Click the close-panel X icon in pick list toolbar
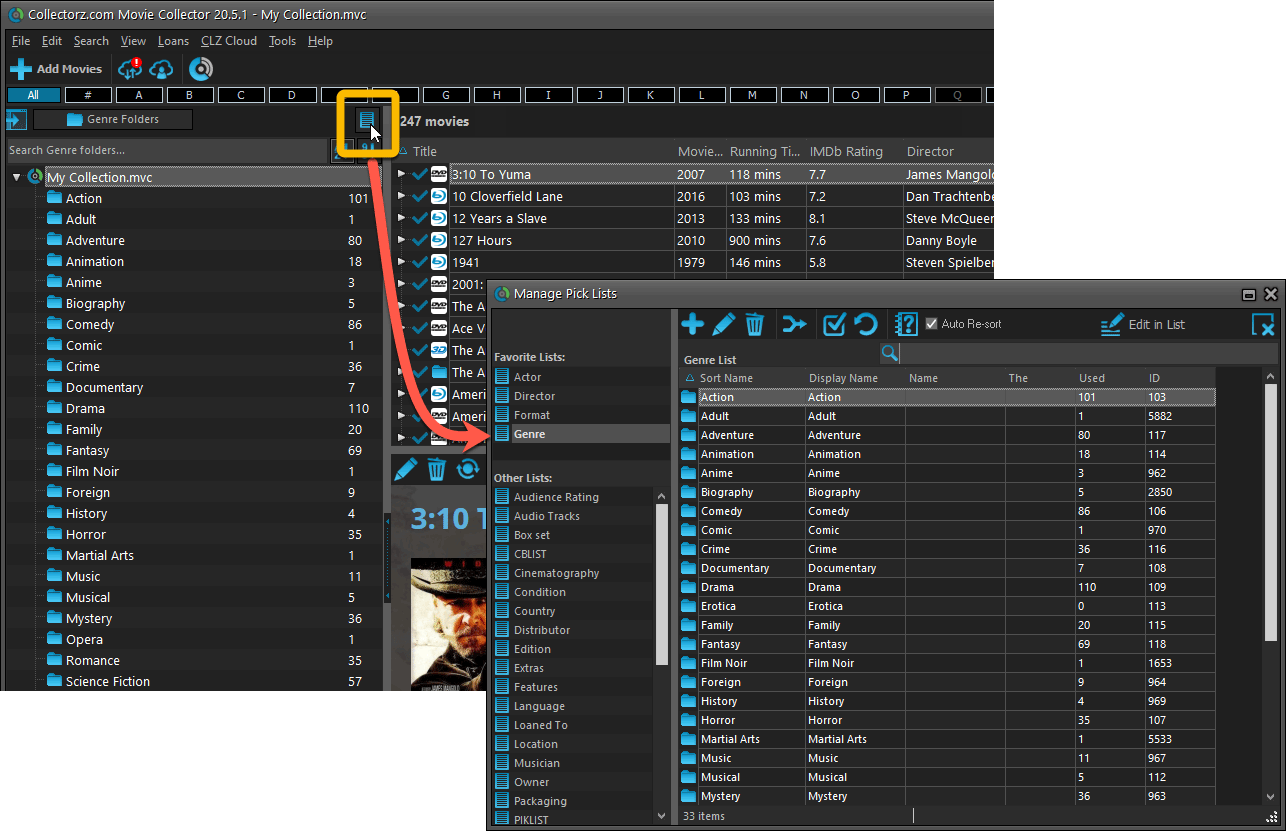The image size is (1286, 831). (1262, 324)
